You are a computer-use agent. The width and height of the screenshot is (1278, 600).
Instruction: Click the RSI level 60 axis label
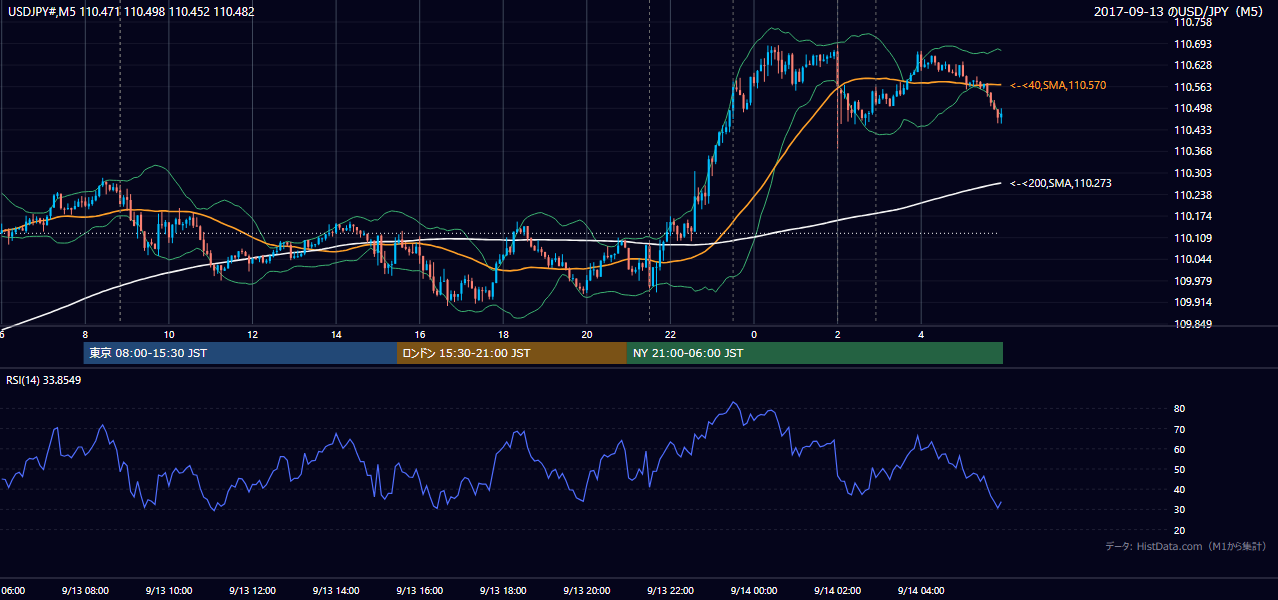click(x=1180, y=449)
